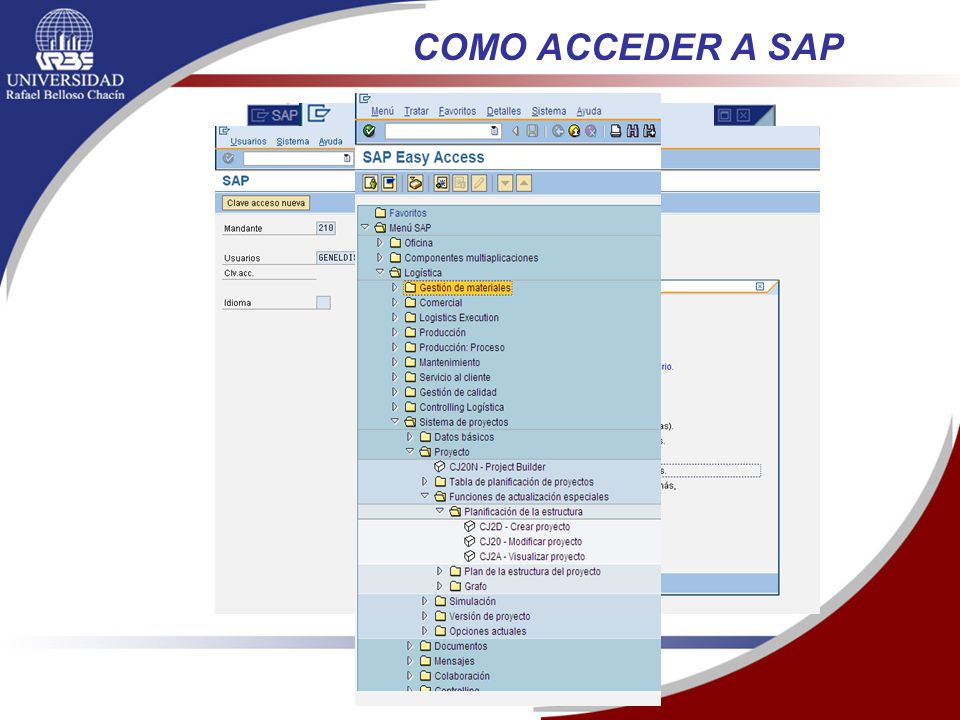Click the red Cancel icon

click(591, 130)
